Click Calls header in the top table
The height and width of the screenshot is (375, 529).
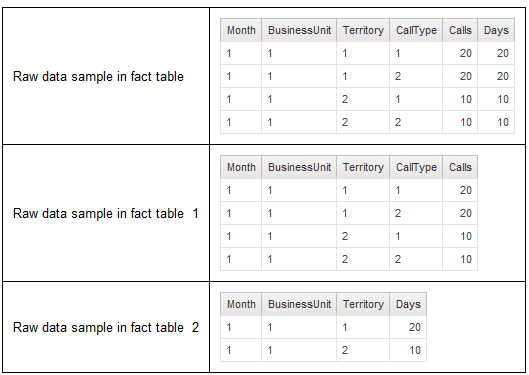[460, 30]
